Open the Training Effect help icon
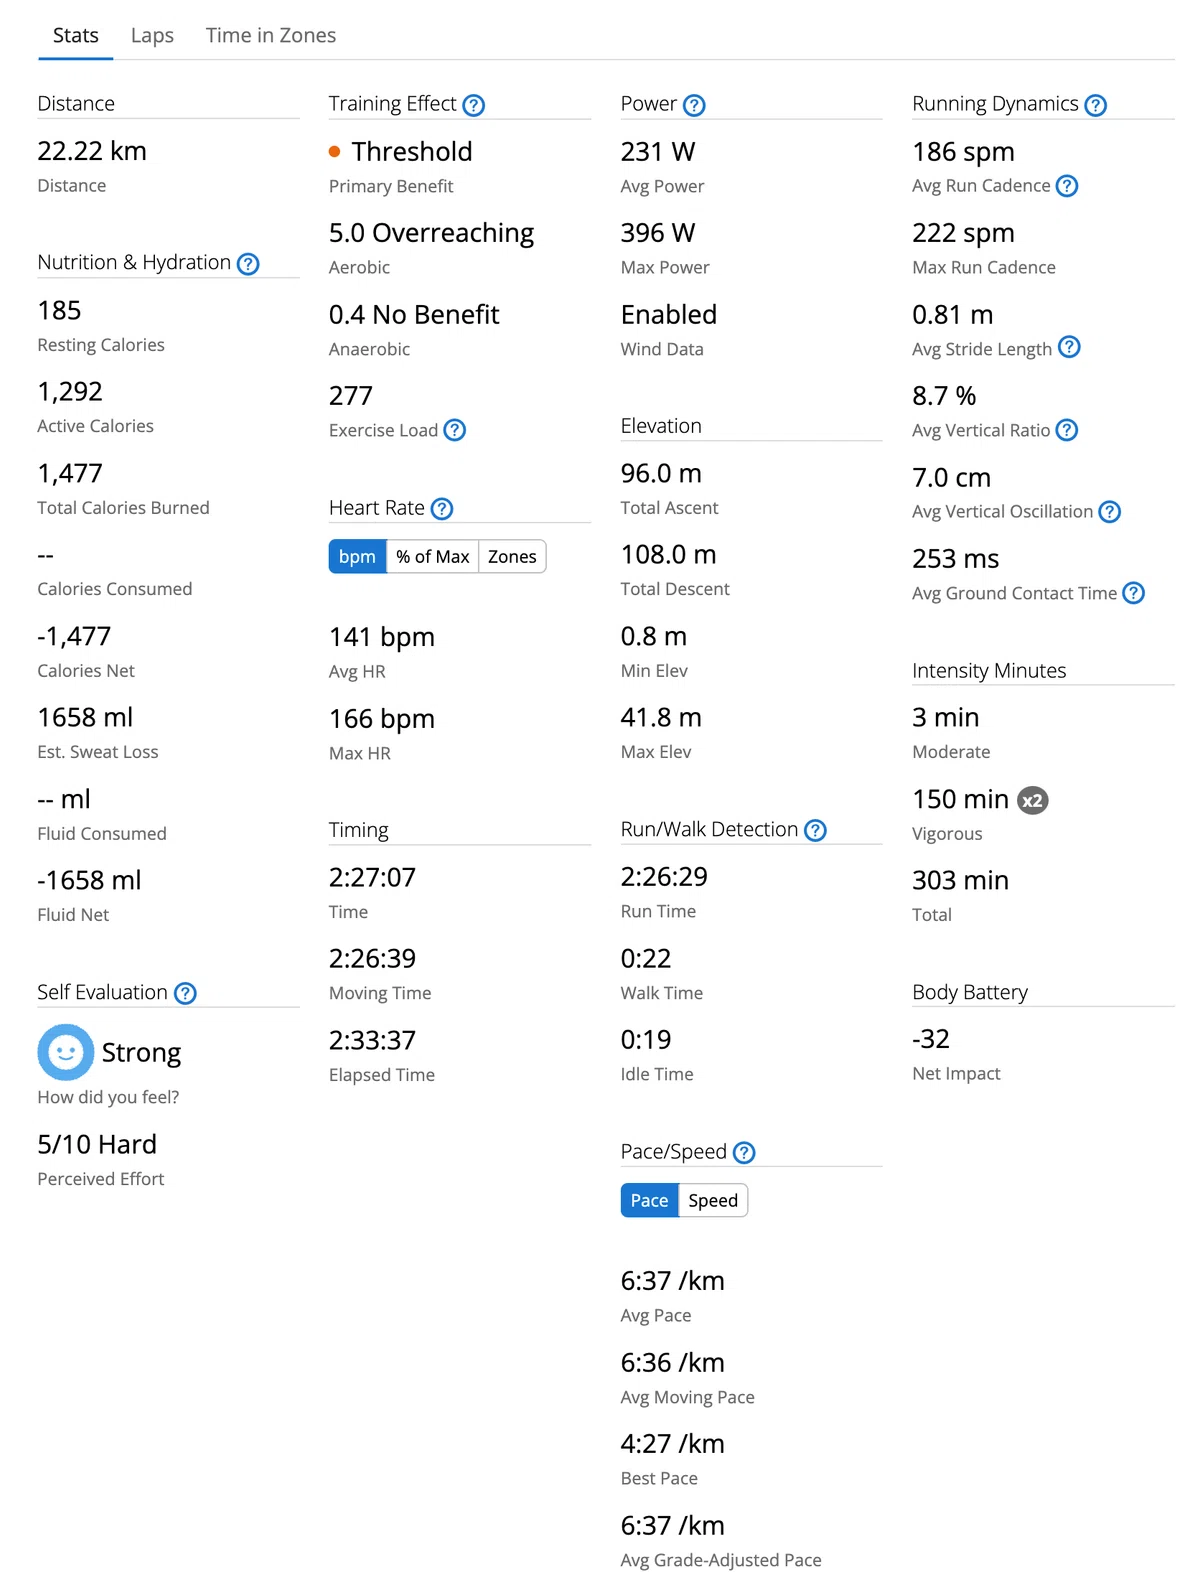 [474, 105]
